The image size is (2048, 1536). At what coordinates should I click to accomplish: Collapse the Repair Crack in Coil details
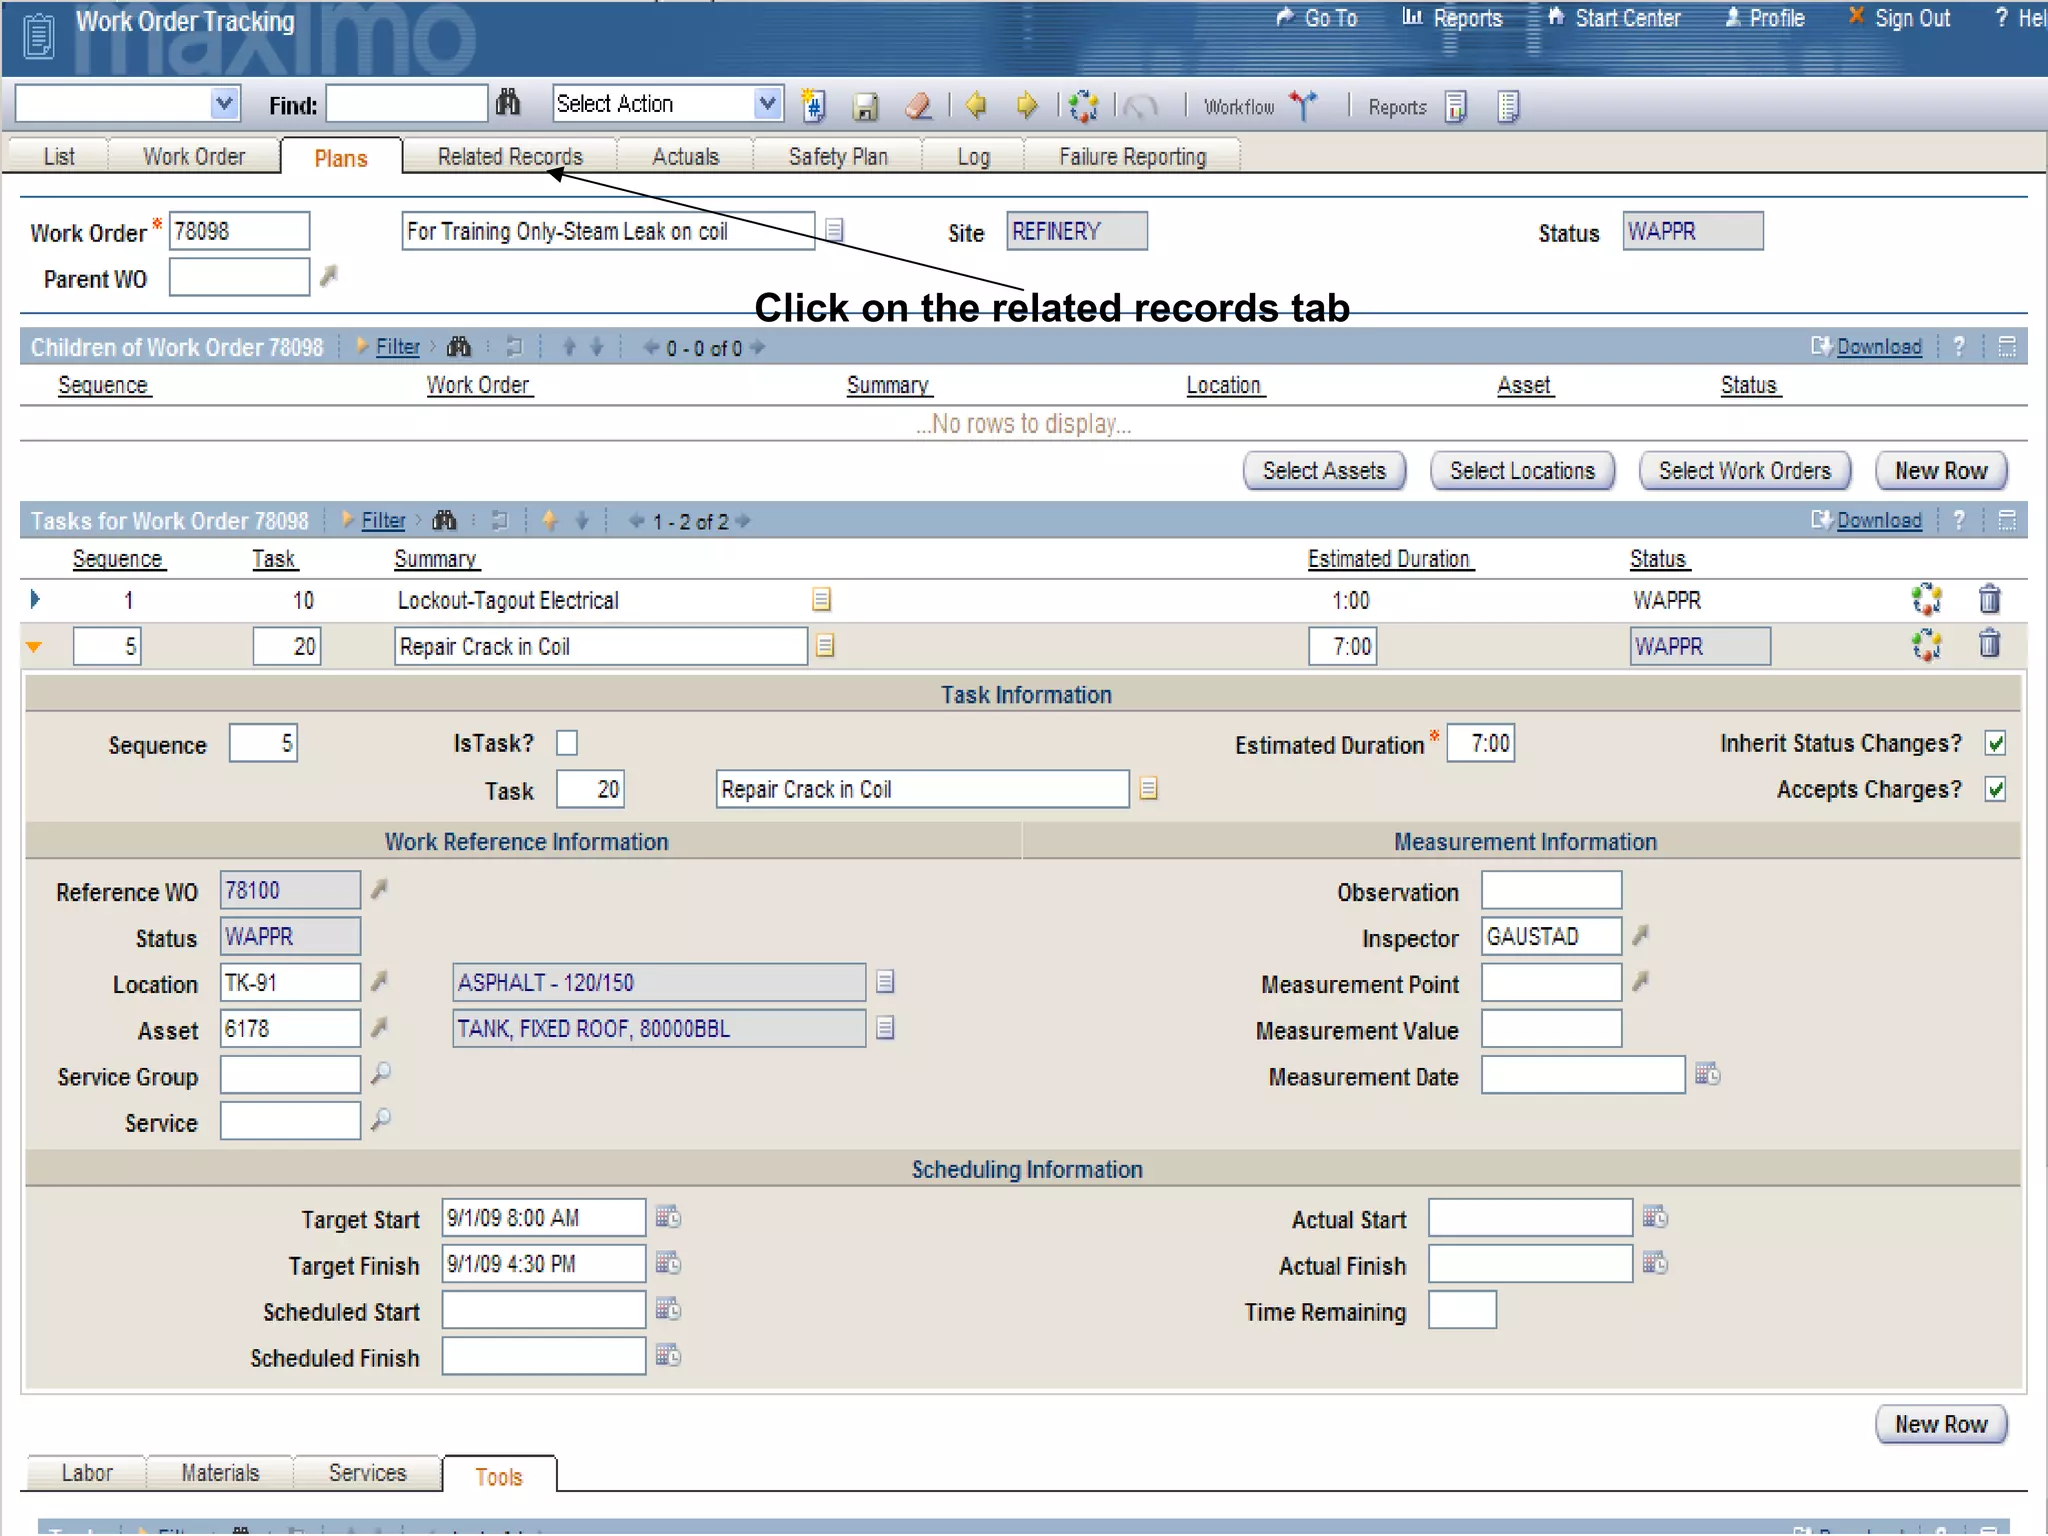[34, 647]
